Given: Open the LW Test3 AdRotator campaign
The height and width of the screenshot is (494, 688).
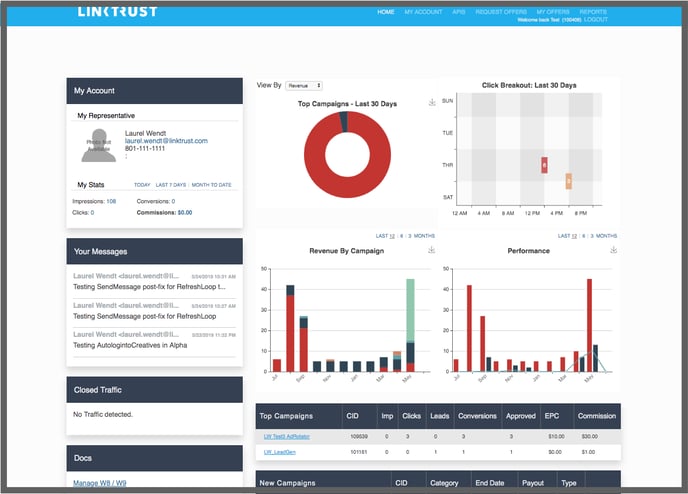Looking at the screenshot, I should click(287, 437).
